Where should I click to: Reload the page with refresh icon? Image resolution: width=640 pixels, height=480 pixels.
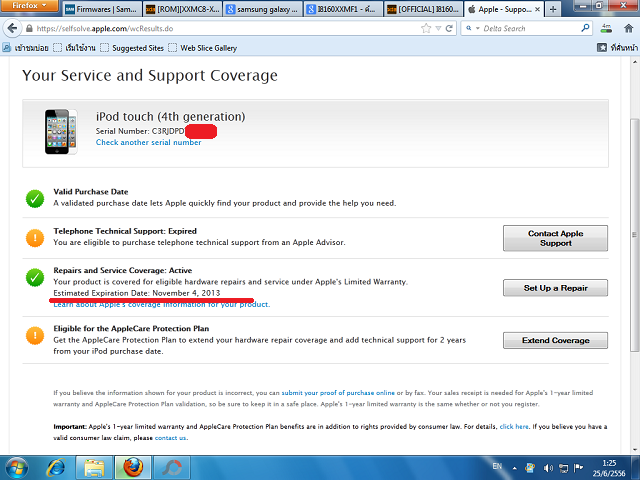449,29
